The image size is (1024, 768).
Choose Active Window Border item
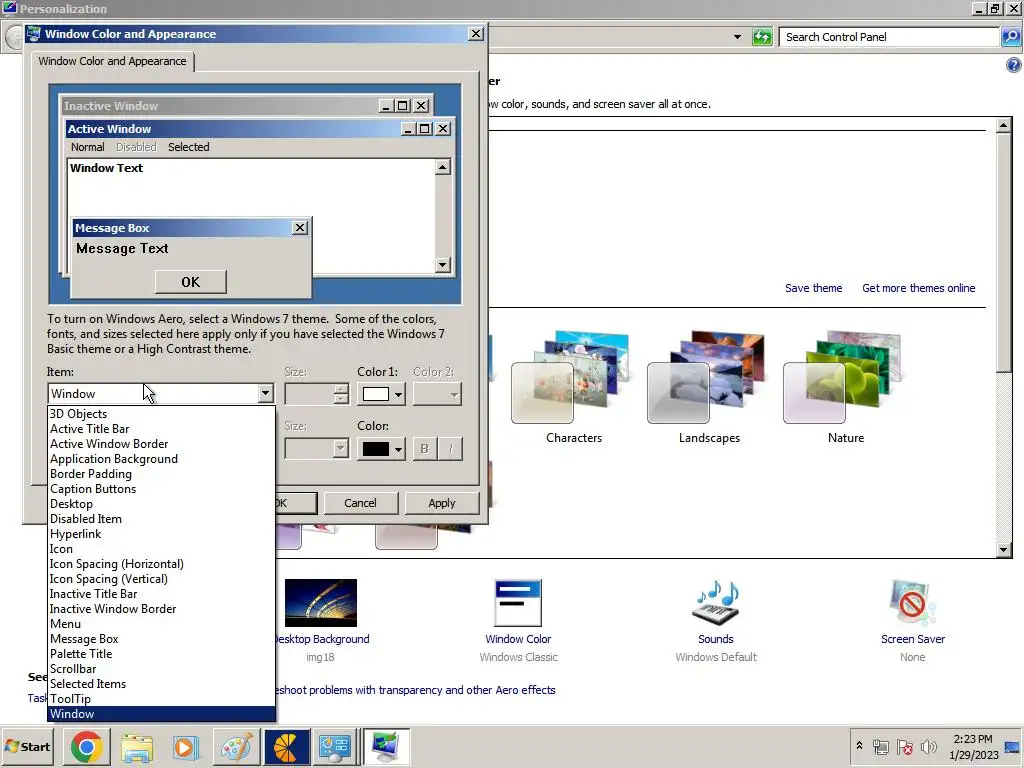point(161,443)
